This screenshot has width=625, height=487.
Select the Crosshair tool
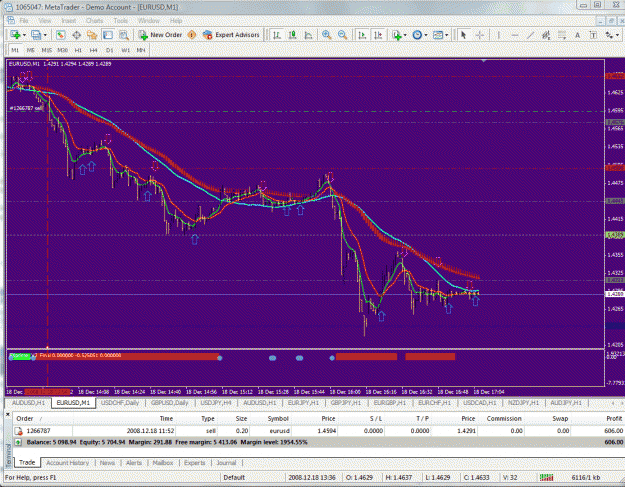(x=480, y=35)
